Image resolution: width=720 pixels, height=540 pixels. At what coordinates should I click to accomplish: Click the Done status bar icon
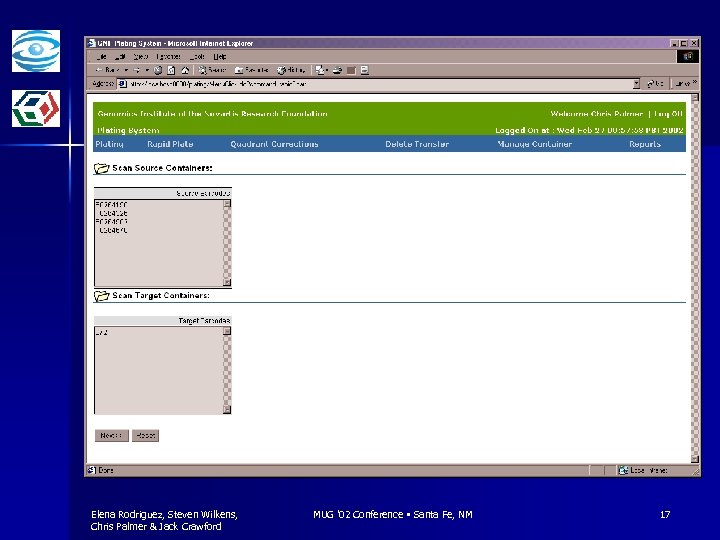pos(91,470)
